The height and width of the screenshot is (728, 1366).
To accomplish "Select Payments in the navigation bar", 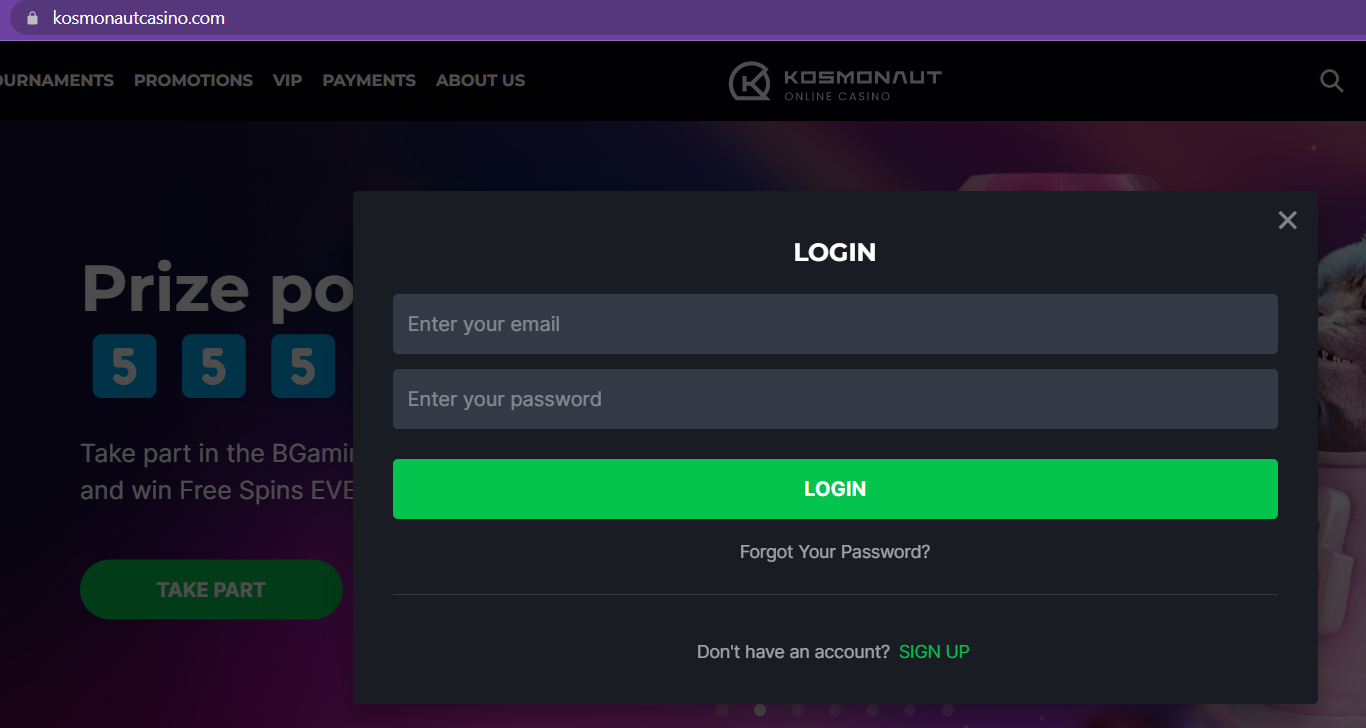I will 369,80.
